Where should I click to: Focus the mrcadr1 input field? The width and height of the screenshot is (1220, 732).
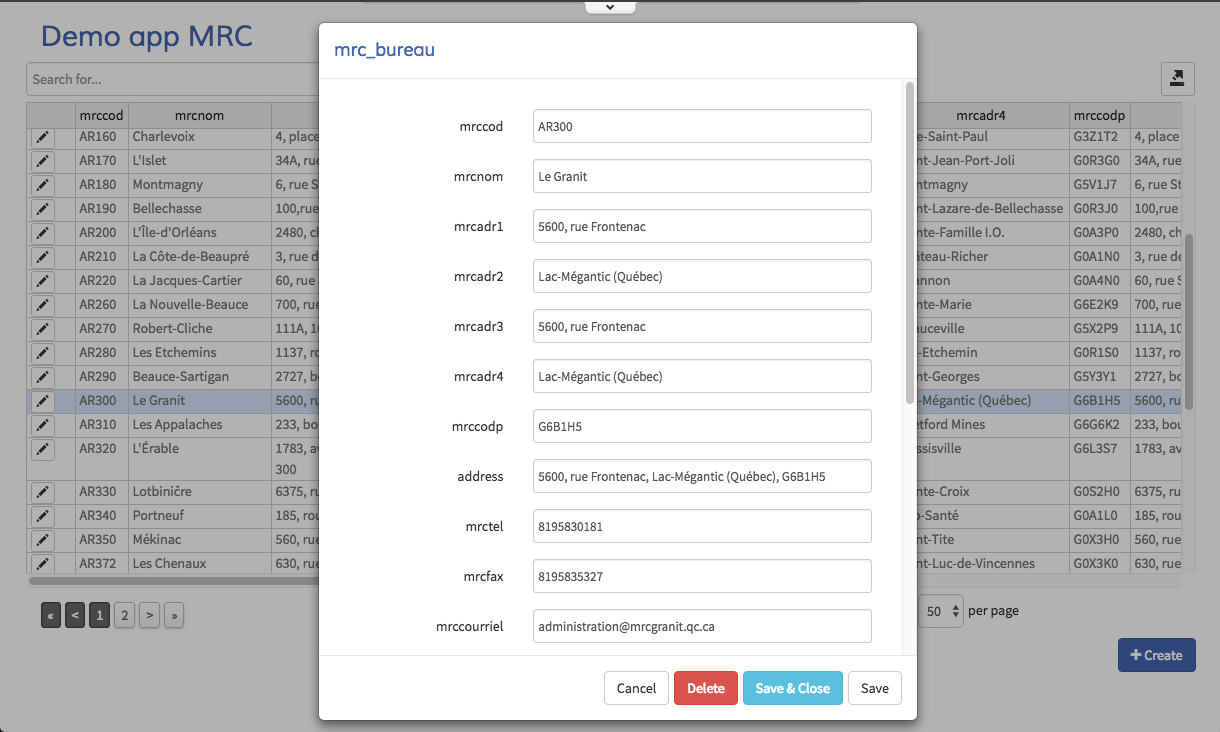tap(702, 226)
